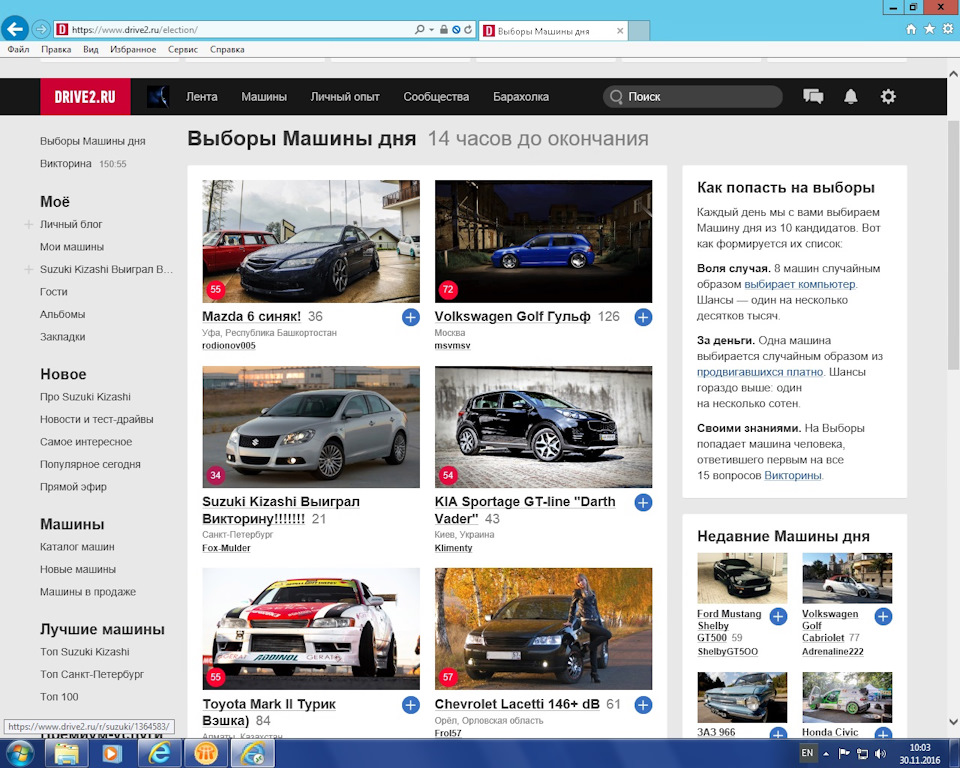
Task: Click the plus icon next to Volkswagen Golf Гульф
Action: coord(643,317)
